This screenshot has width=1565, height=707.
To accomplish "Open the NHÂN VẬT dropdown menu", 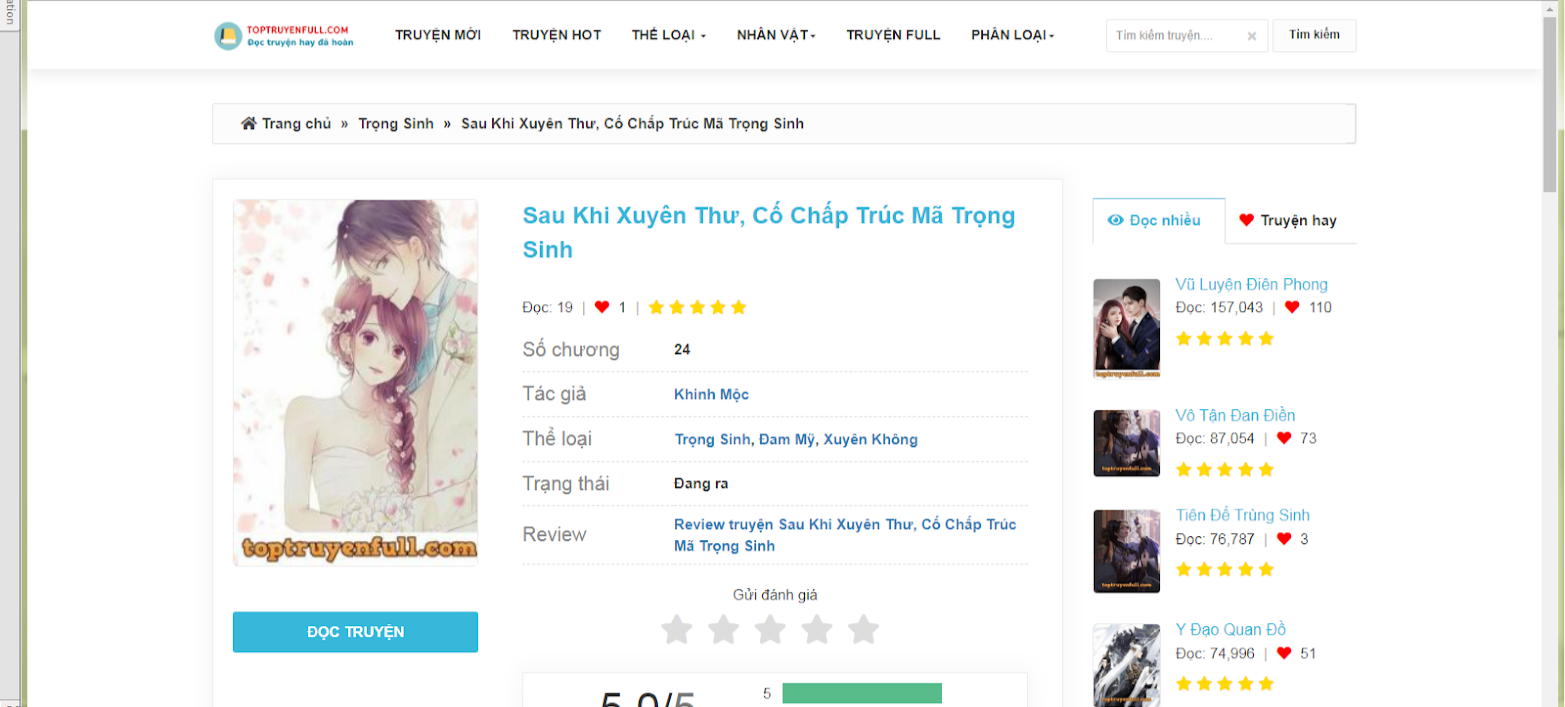I will tap(776, 35).
